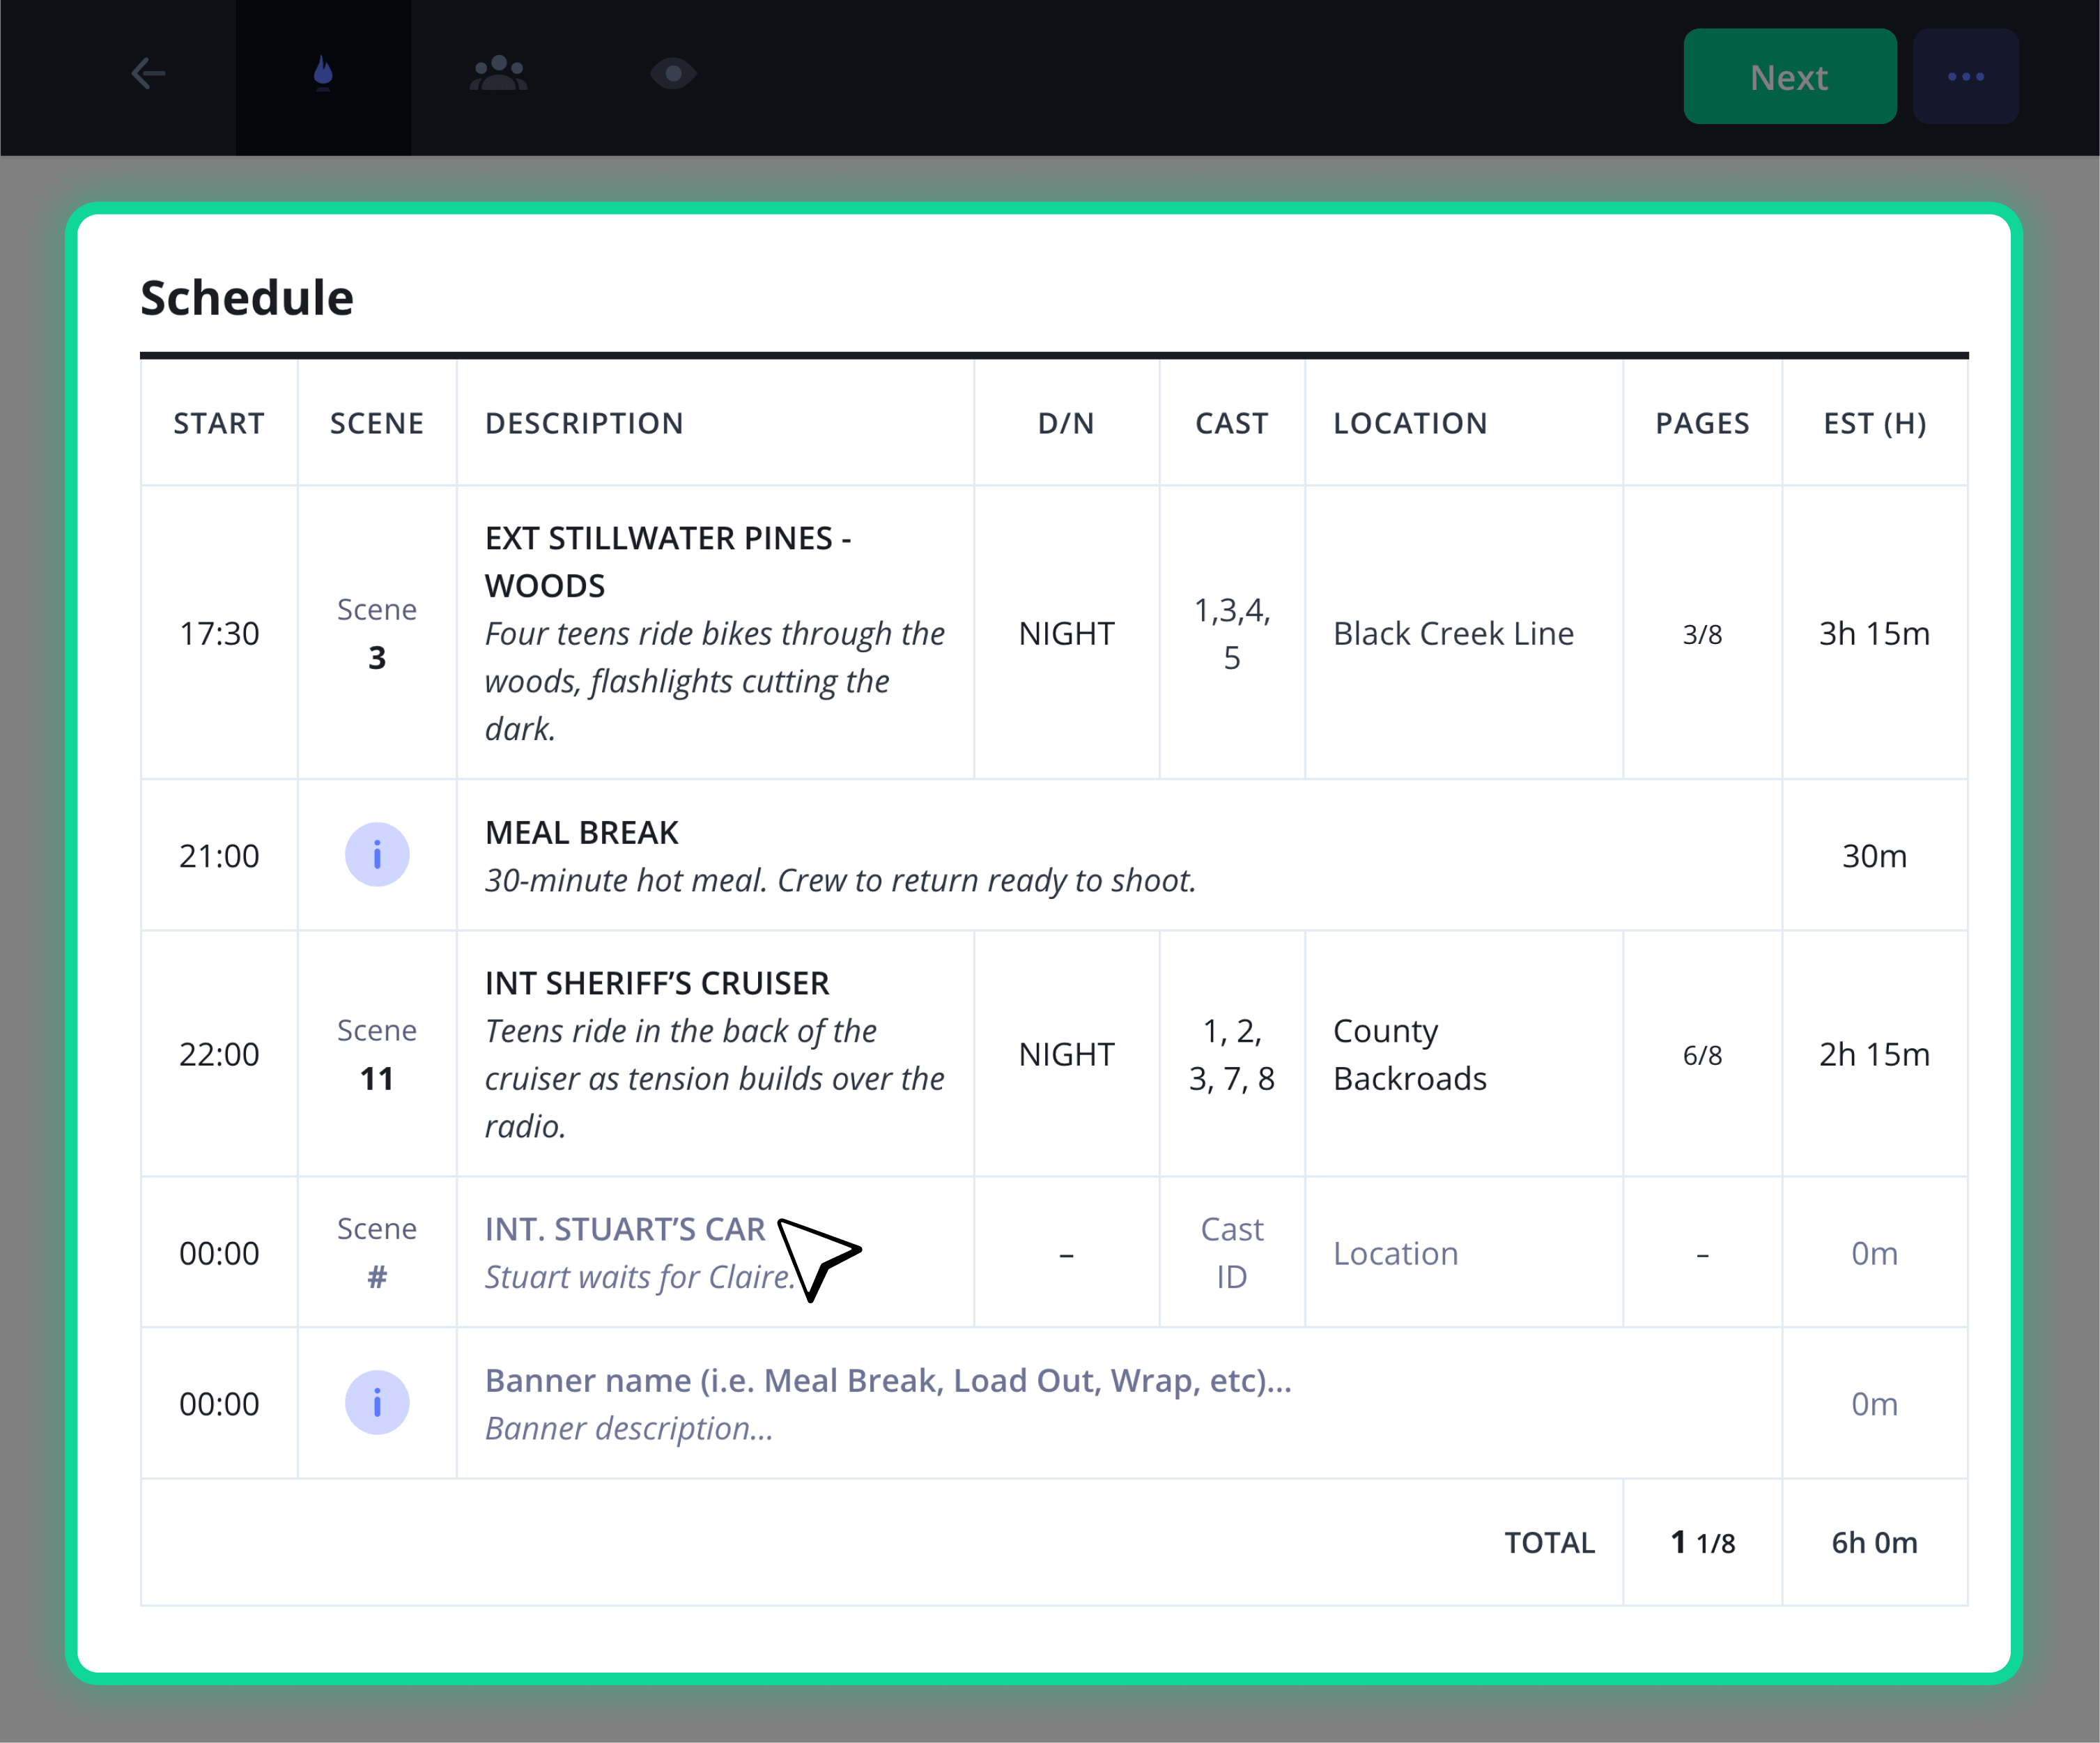Click cast '1,3,4, 5' cell

(x=1232, y=633)
